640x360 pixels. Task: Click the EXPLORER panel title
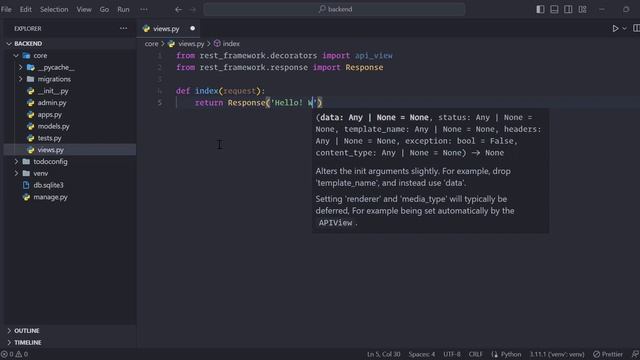(x=28, y=29)
